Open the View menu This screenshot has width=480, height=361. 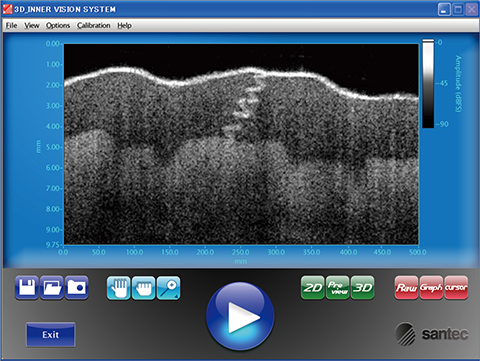[x=32, y=25]
